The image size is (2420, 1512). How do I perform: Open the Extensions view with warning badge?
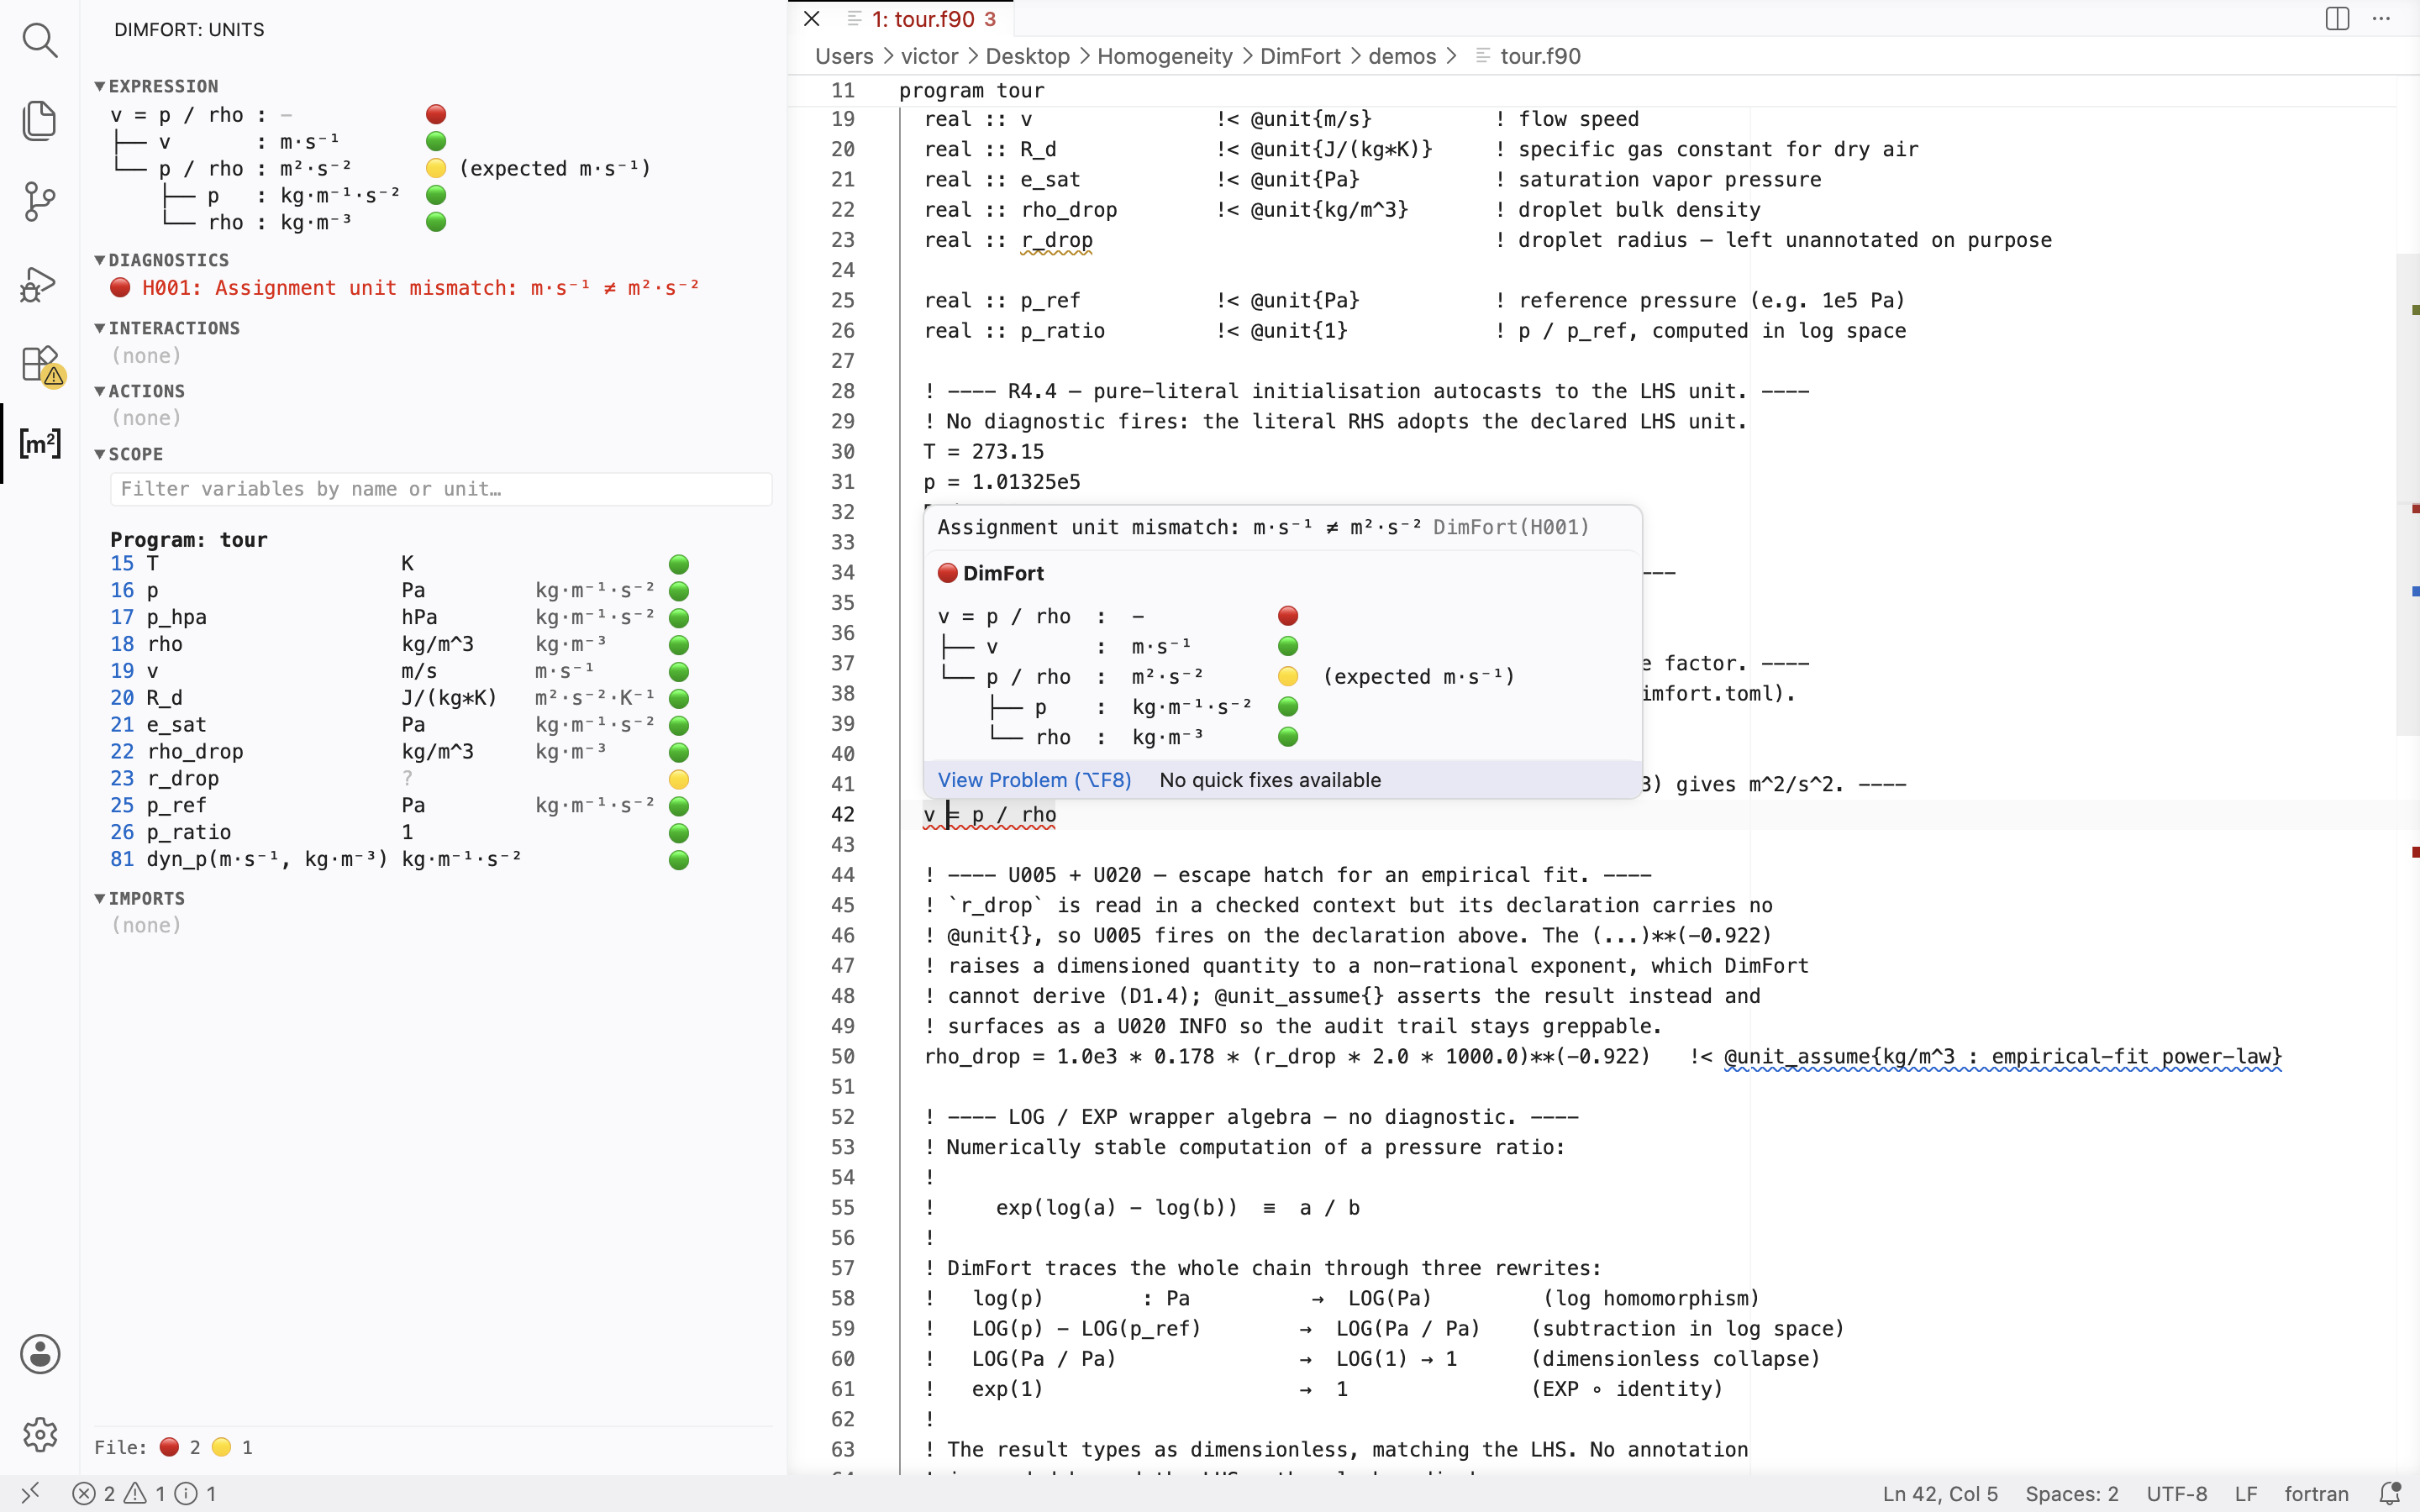[x=42, y=365]
